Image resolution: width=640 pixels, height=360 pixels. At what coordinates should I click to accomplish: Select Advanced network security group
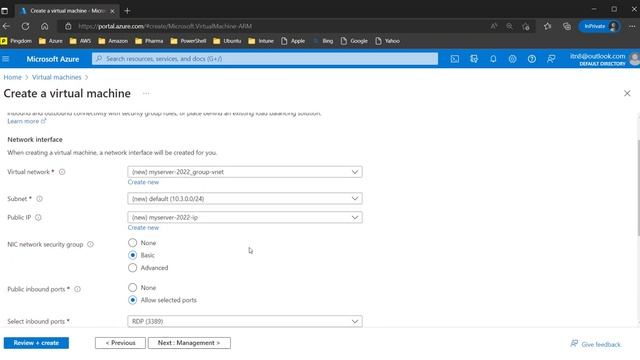pos(132,268)
